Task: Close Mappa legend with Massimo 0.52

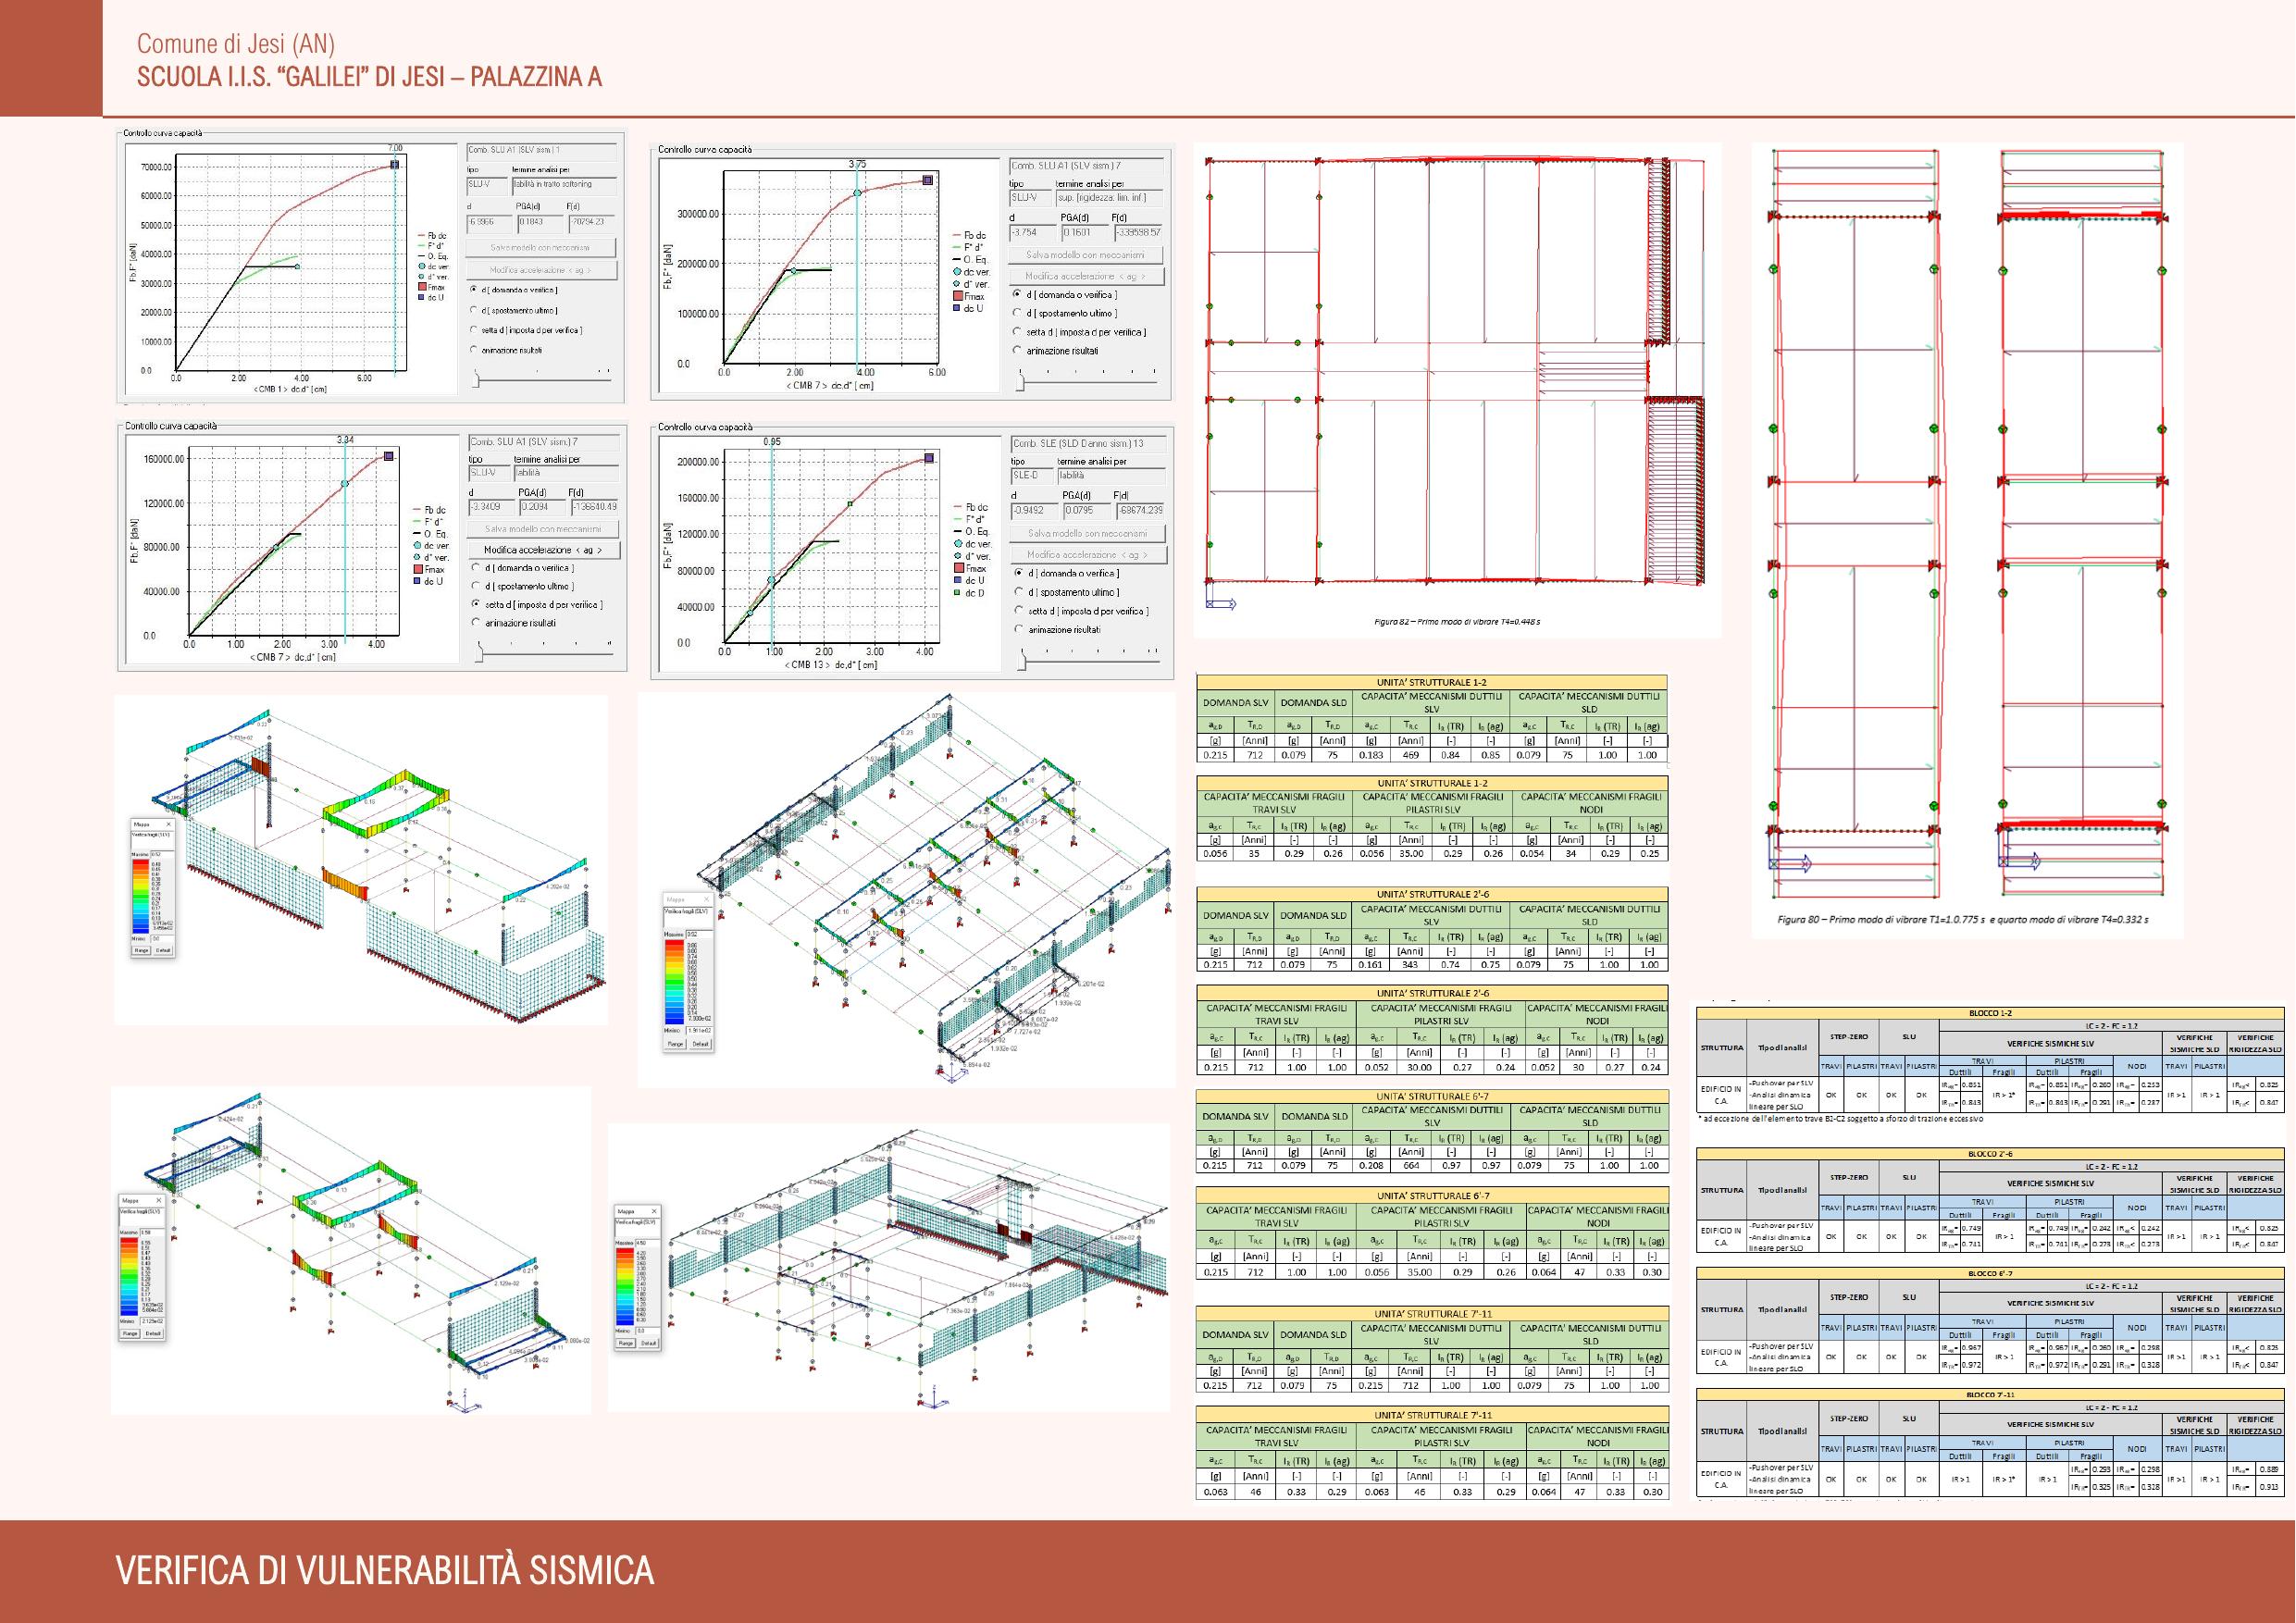Action: click(x=170, y=825)
